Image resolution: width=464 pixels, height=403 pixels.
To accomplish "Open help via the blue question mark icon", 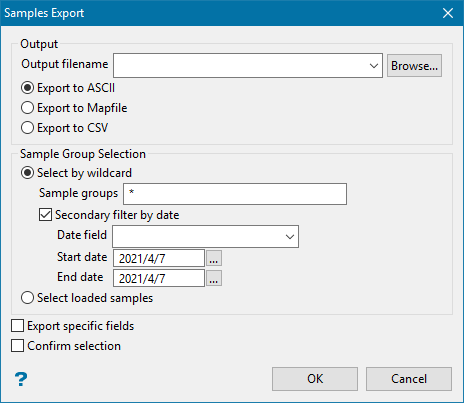I will (x=21, y=379).
